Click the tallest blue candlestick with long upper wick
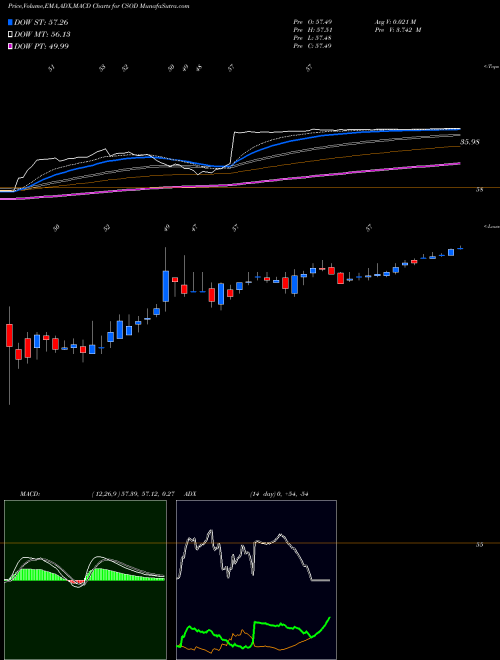The image size is (500, 660). [x=166, y=286]
